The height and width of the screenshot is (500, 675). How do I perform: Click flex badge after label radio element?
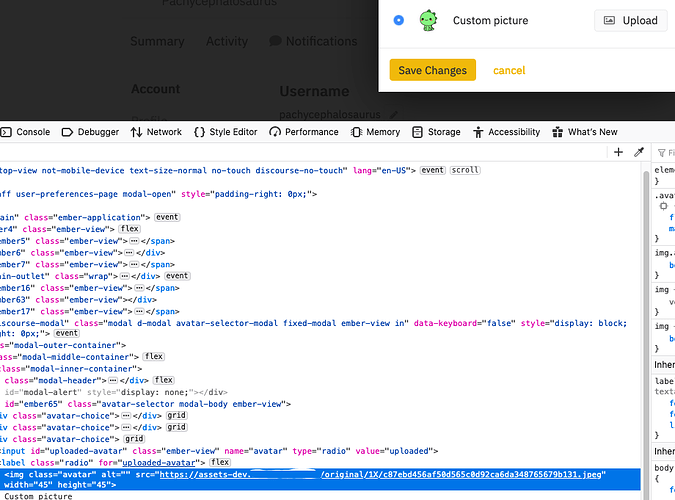pos(220,462)
